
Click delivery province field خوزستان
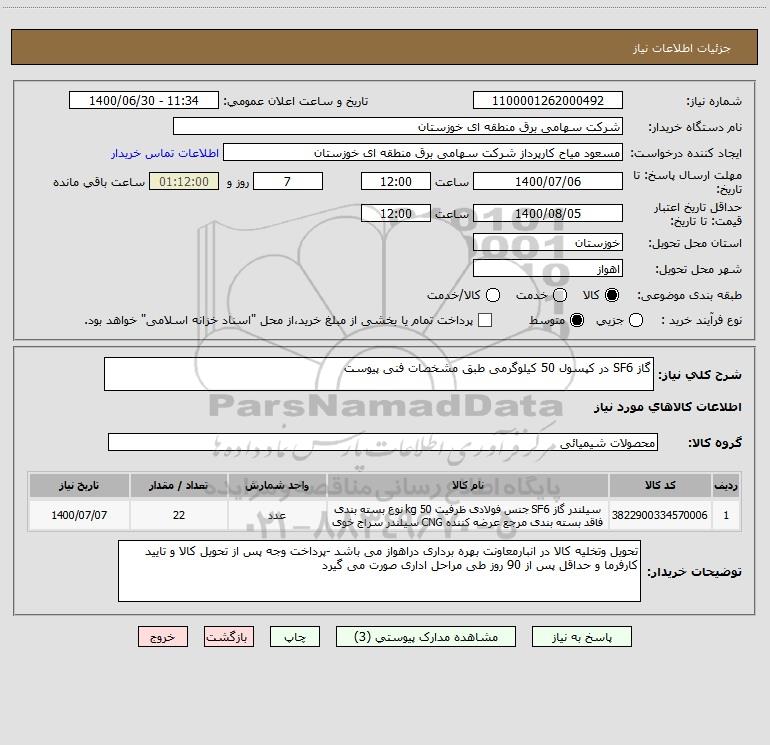click(x=548, y=242)
